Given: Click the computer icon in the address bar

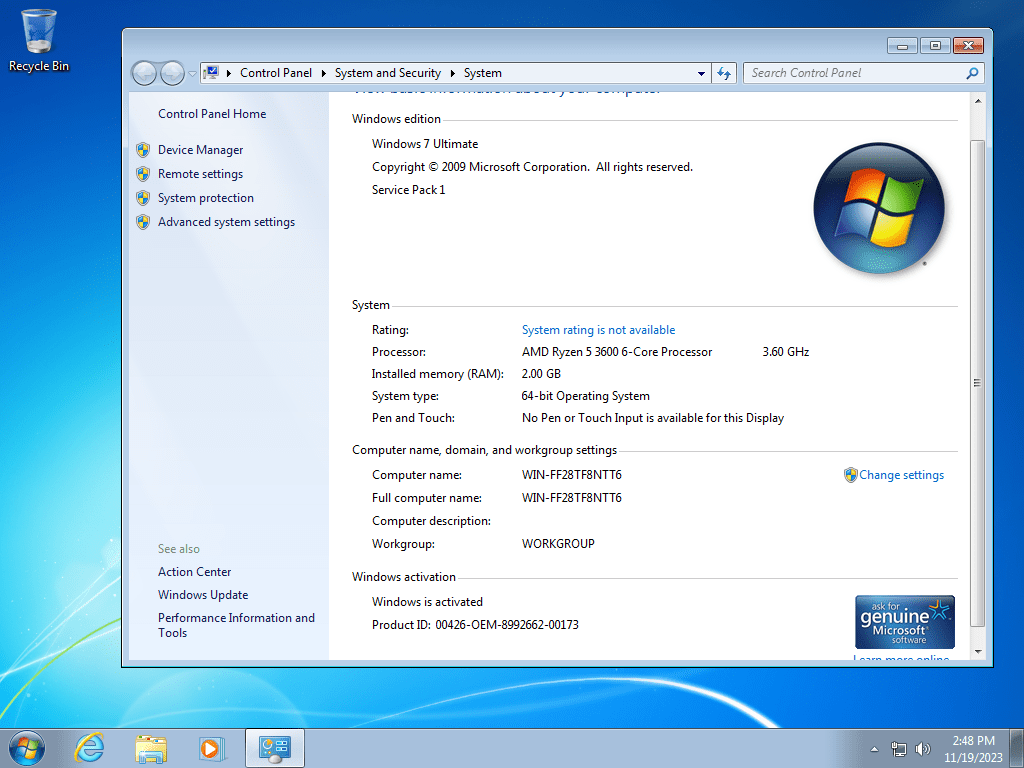Looking at the screenshot, I should [x=211, y=72].
